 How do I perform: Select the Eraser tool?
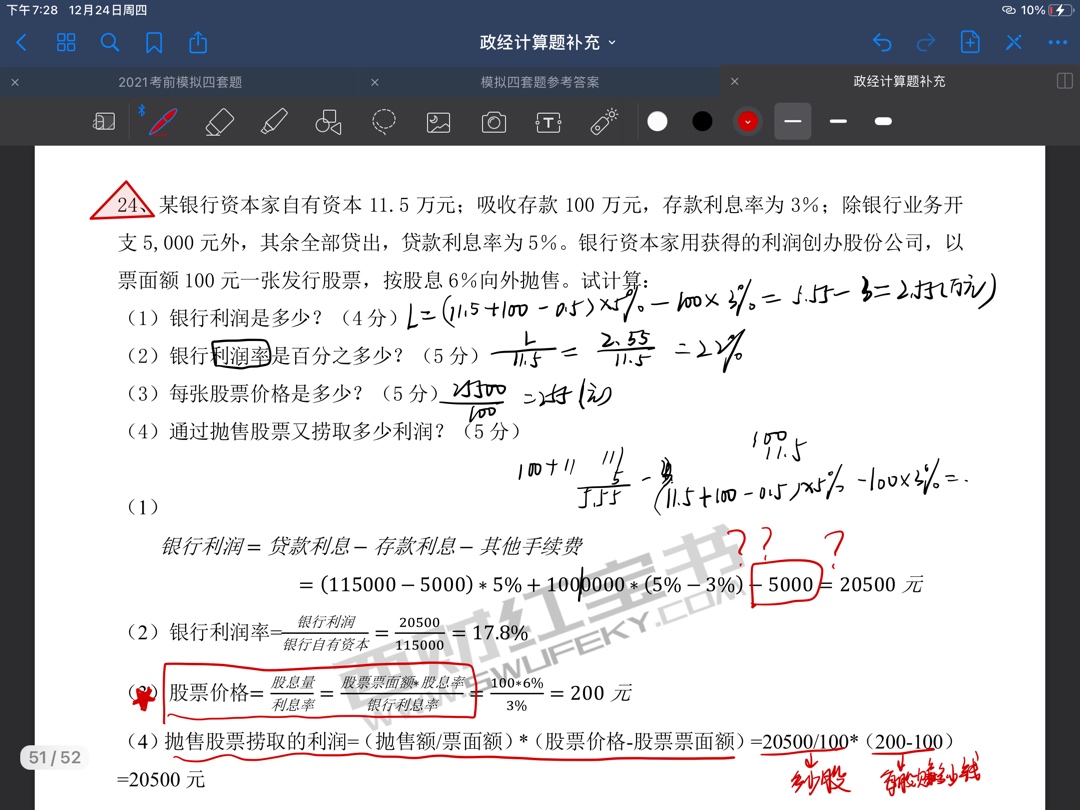(x=220, y=123)
